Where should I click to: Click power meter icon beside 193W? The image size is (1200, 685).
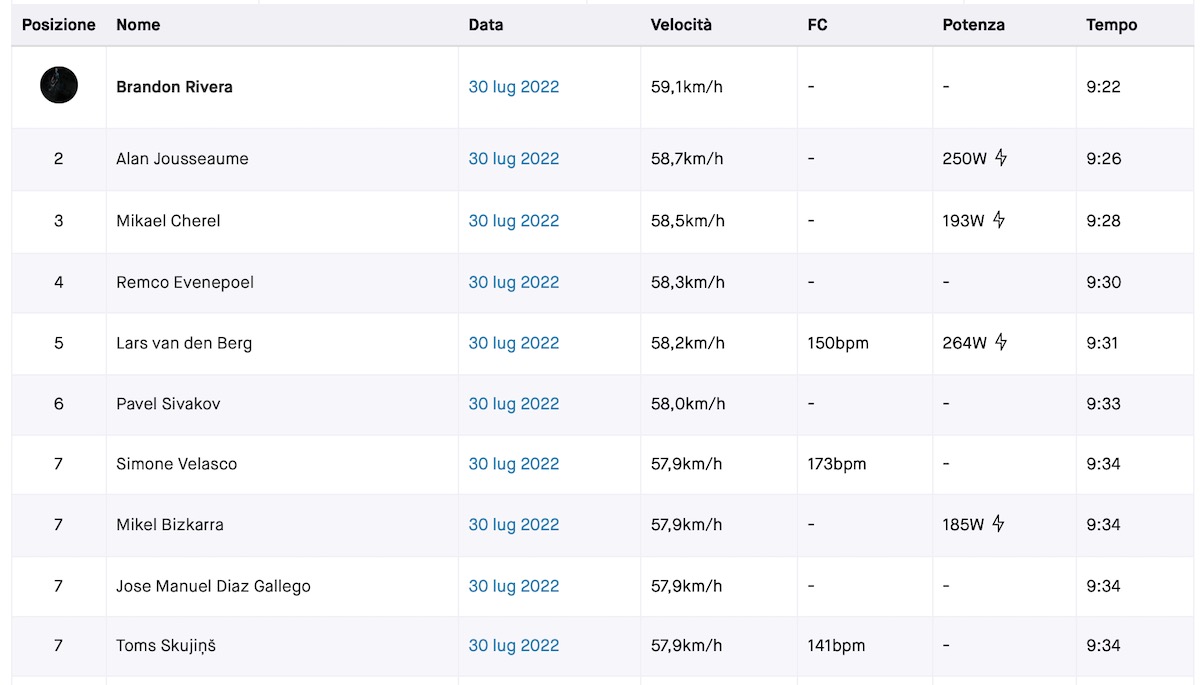pos(998,220)
